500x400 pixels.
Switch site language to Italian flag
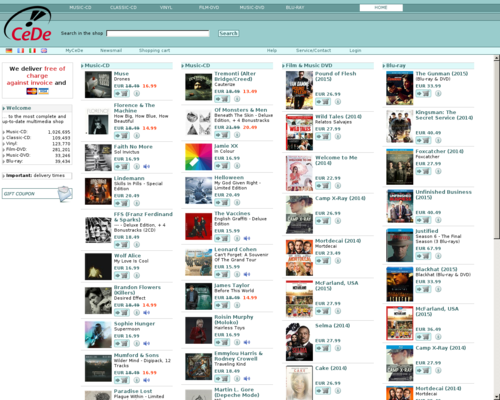tap(32, 51)
